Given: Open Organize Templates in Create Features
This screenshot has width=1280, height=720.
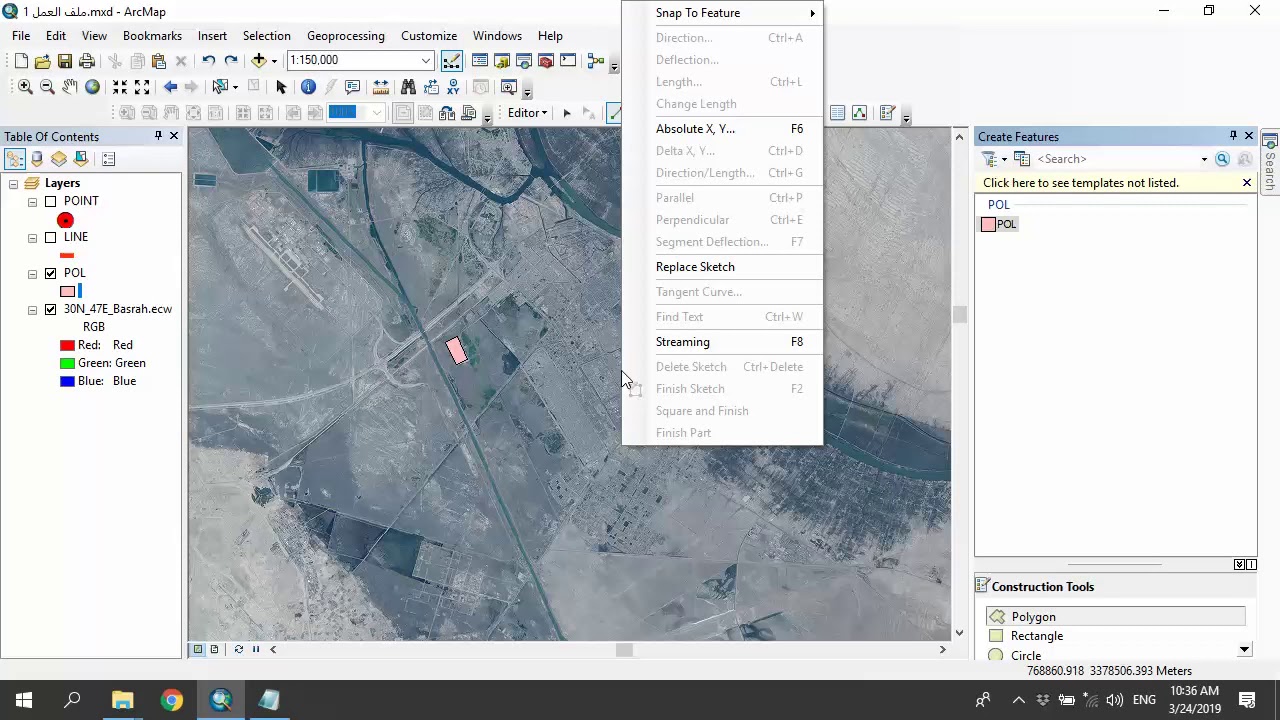Looking at the screenshot, I should click(x=1021, y=159).
